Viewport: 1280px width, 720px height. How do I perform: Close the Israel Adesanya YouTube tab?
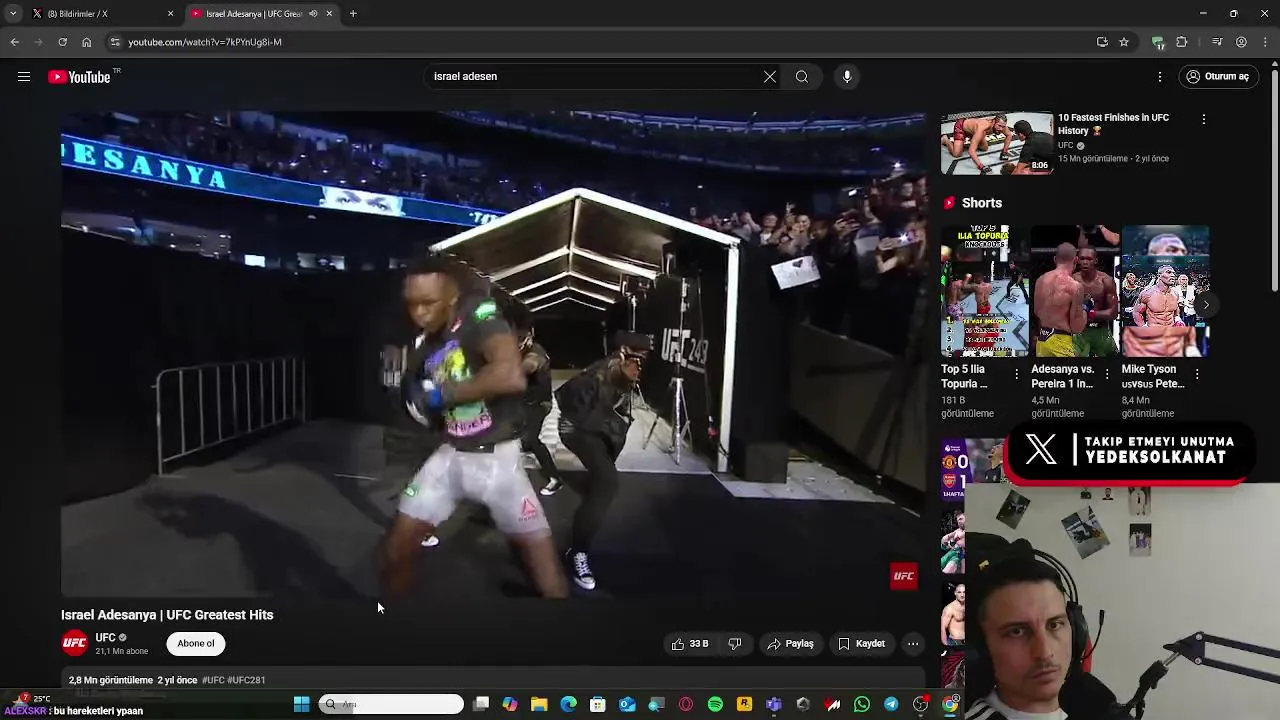(x=329, y=14)
